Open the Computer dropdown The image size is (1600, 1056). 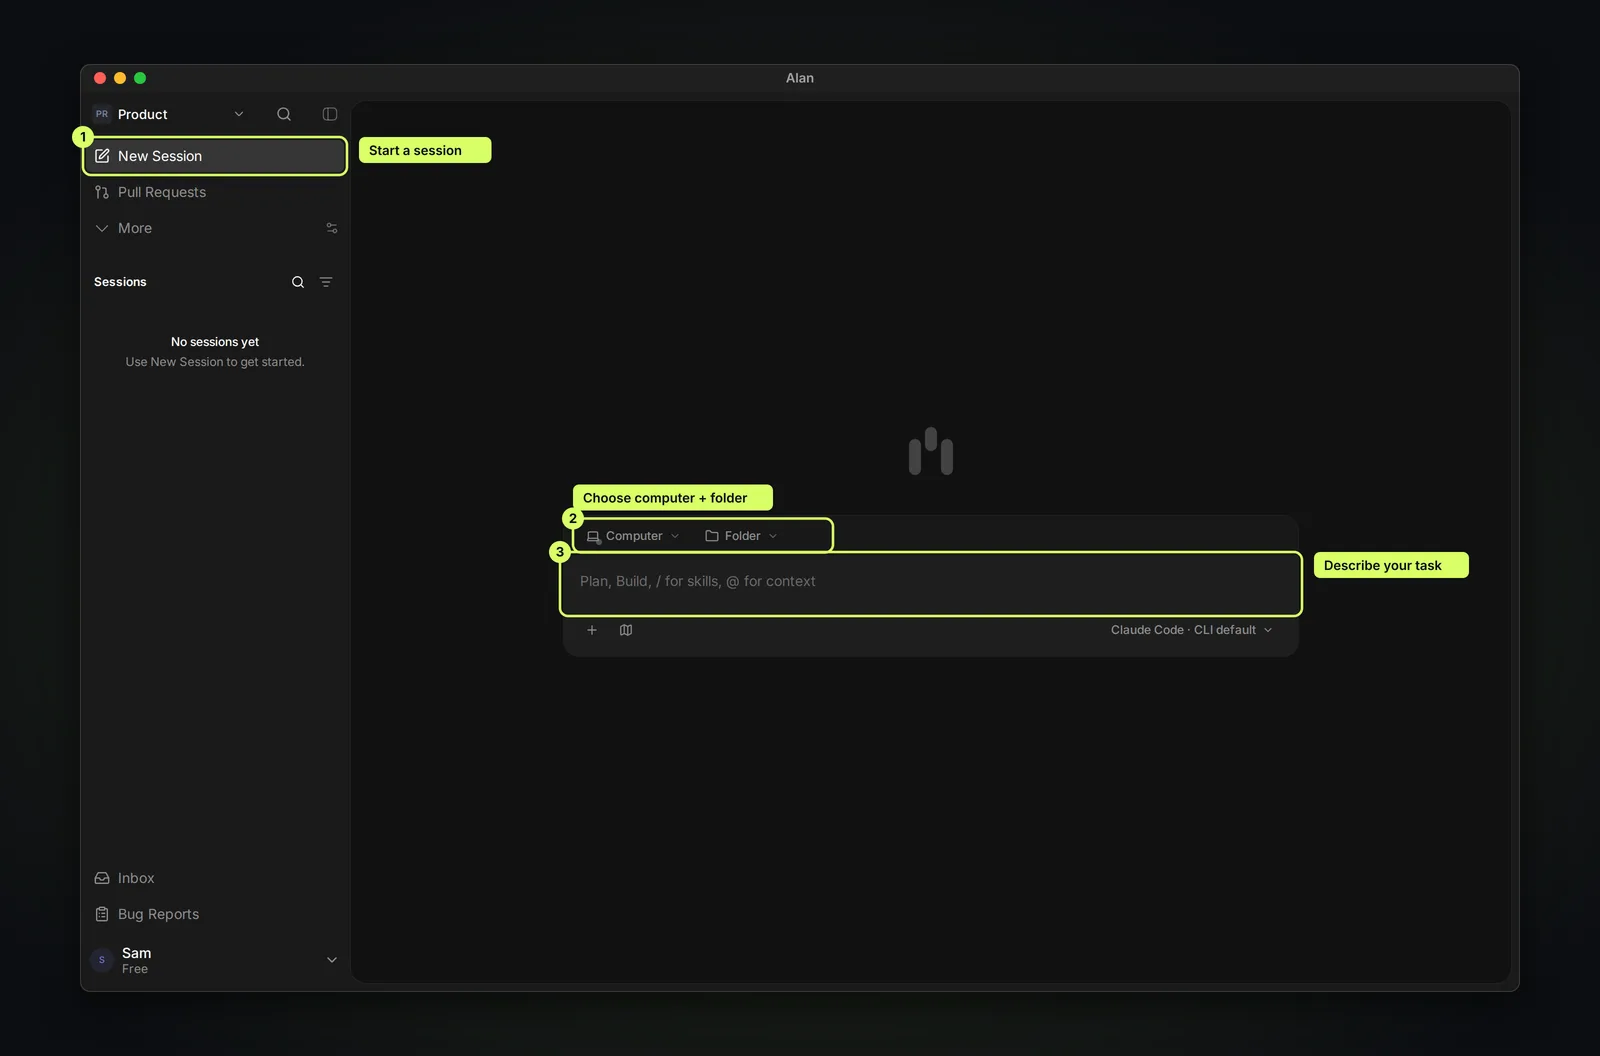tap(633, 536)
